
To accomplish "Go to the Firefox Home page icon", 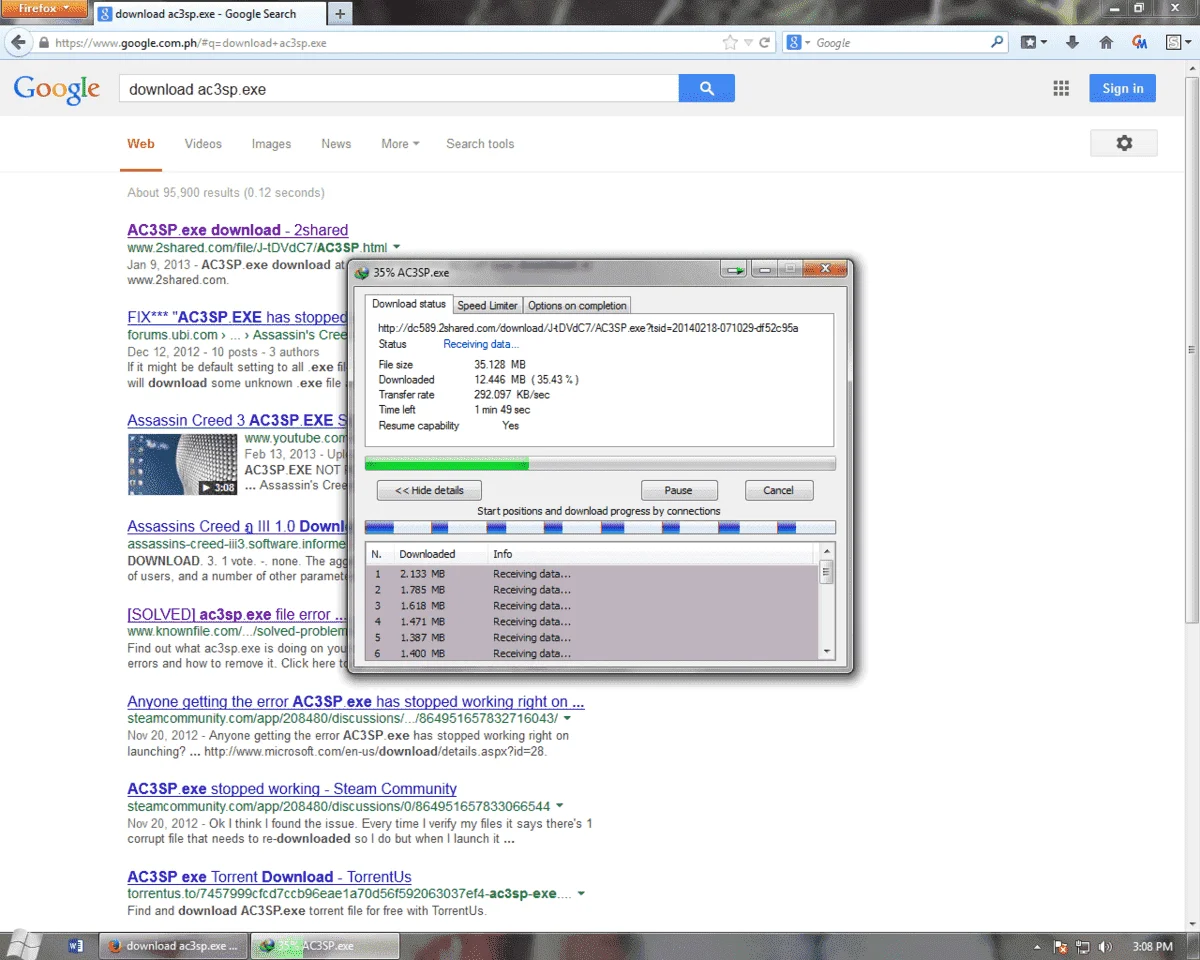I will pos(1106,43).
